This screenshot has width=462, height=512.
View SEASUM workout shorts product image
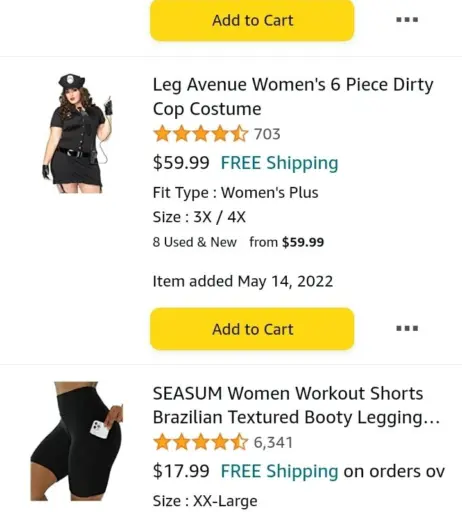77,441
